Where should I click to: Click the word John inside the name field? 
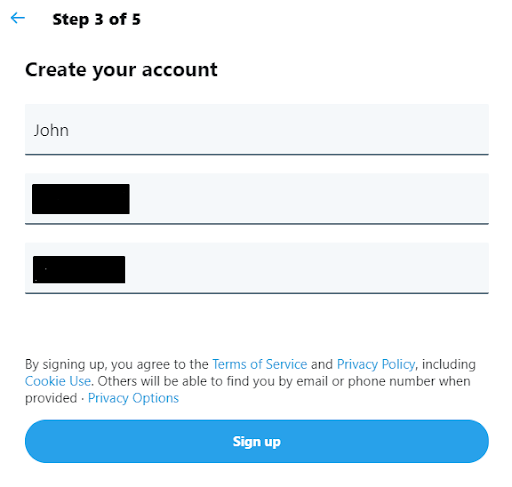(x=51, y=130)
